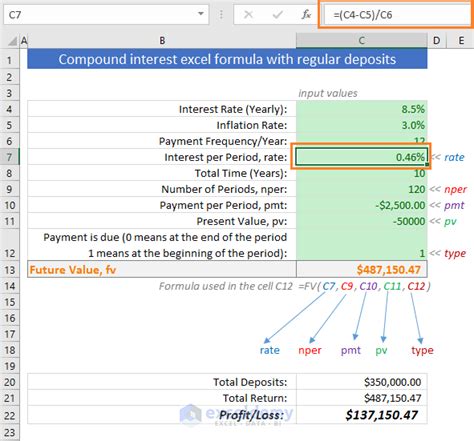Select the cell with value 120

(362, 189)
